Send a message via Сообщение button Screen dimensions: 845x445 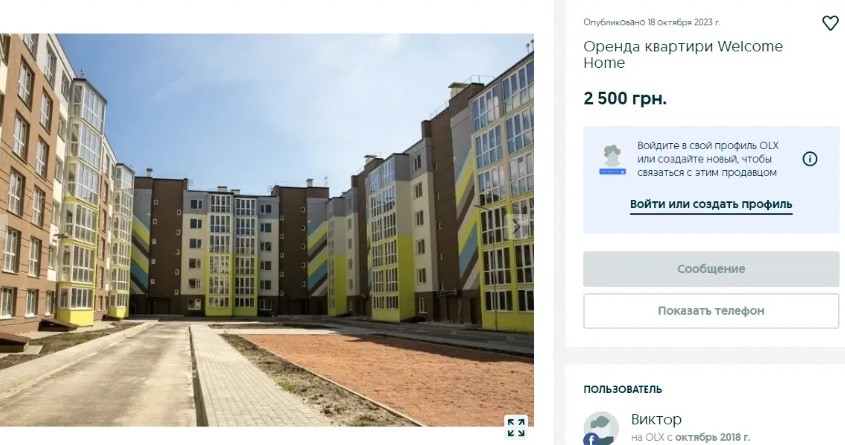pyautogui.click(x=711, y=269)
